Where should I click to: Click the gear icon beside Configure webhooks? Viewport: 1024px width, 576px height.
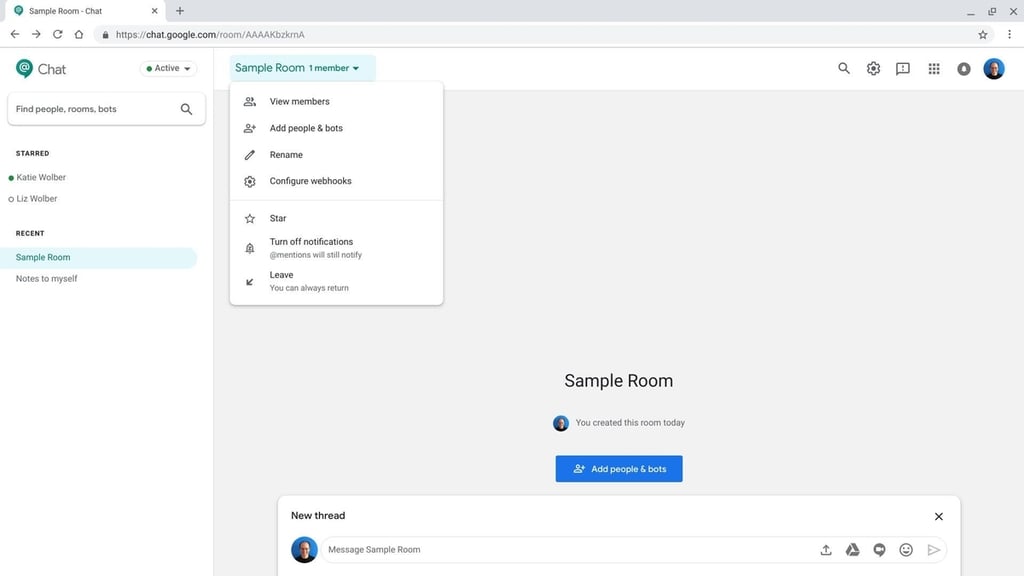249,182
